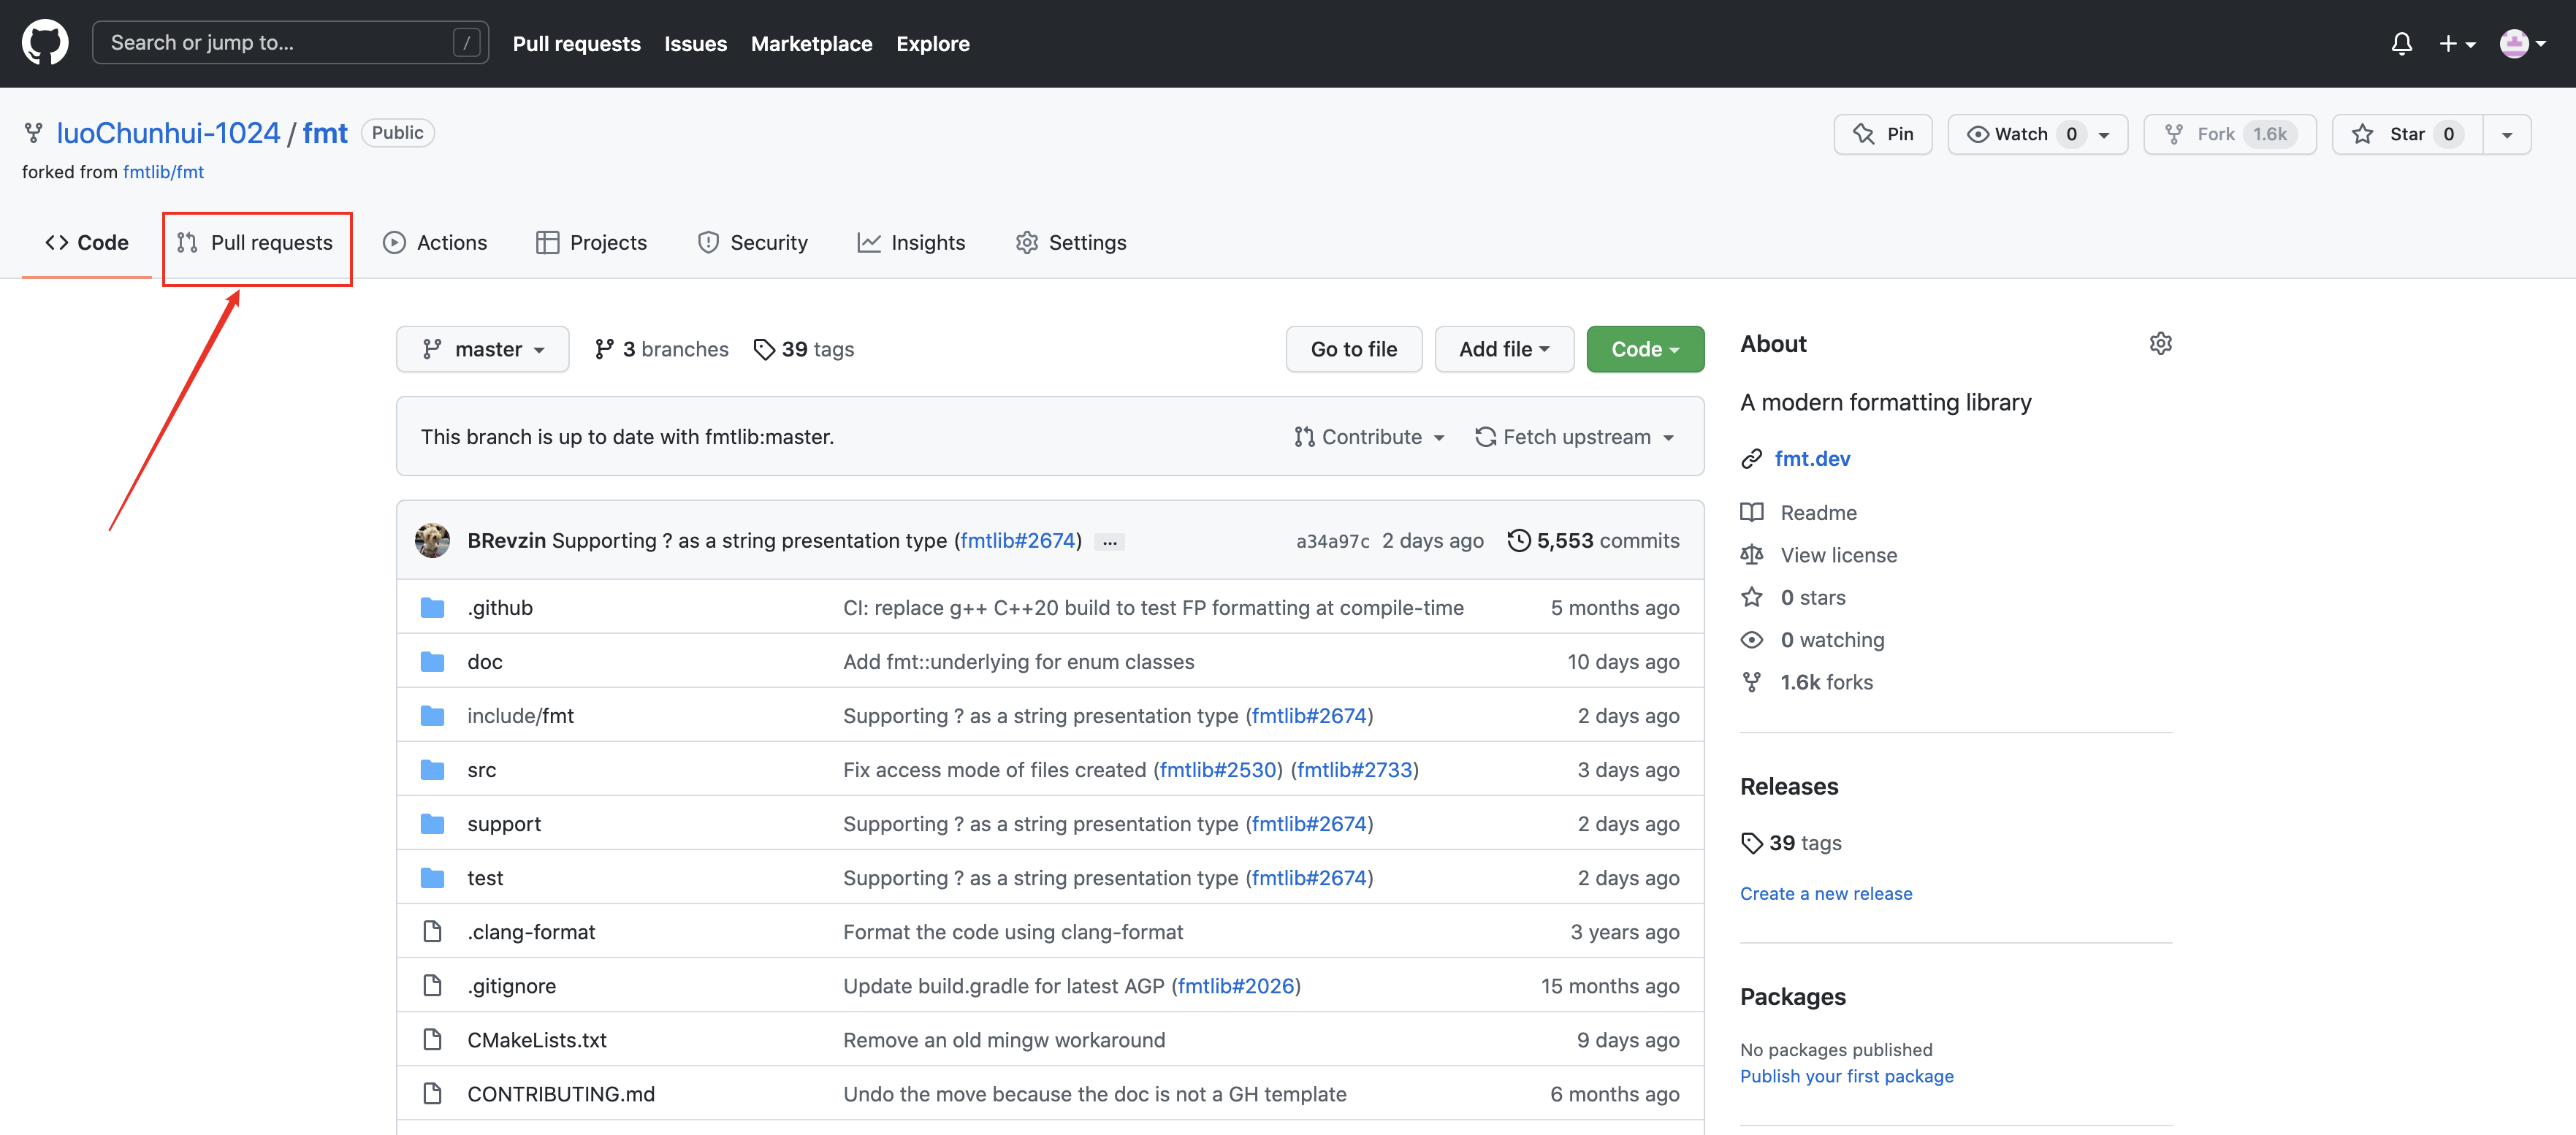Open the luoChunhui-1024 owner profile link

[x=168, y=133]
